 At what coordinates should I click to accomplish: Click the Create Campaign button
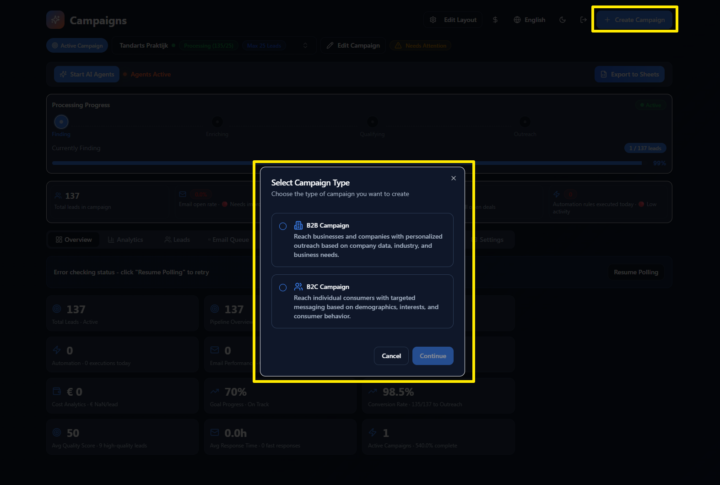point(634,20)
